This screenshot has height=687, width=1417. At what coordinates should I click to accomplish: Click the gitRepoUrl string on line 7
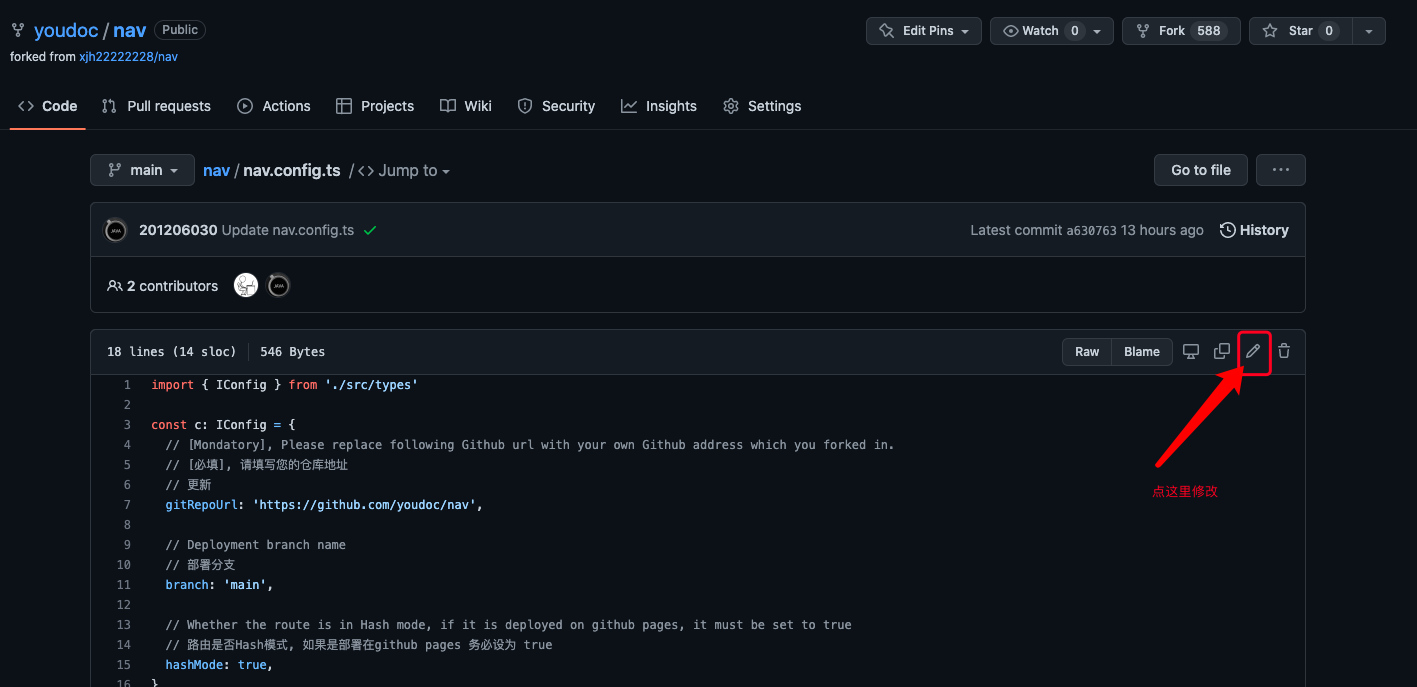(365, 505)
